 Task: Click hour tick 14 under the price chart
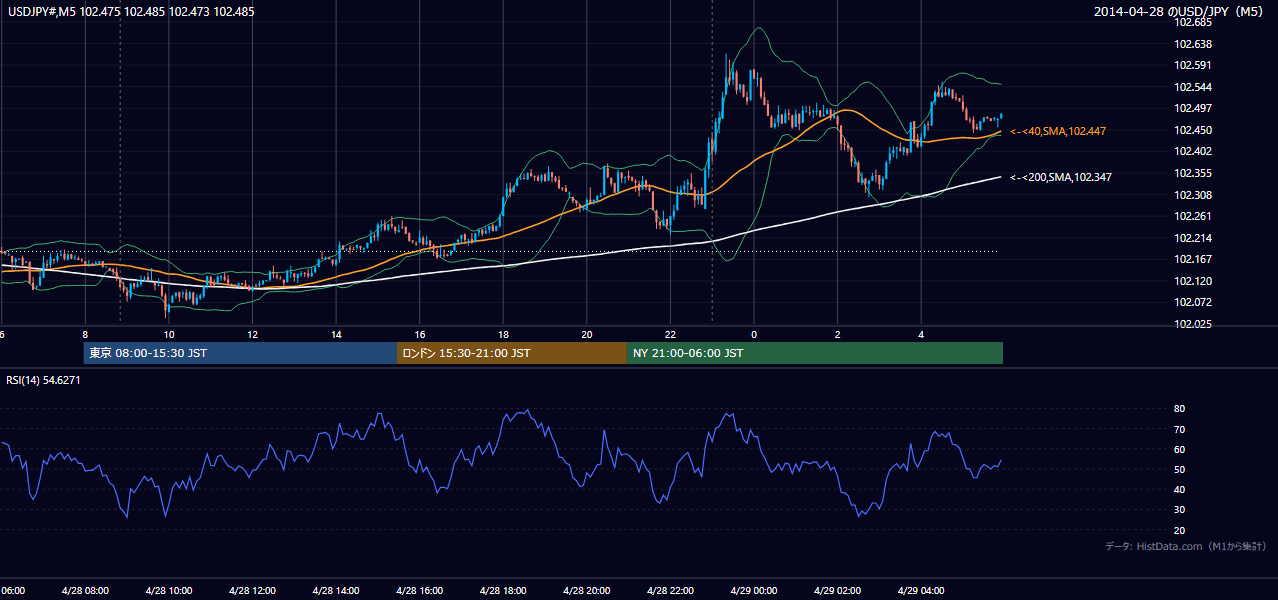click(x=336, y=334)
